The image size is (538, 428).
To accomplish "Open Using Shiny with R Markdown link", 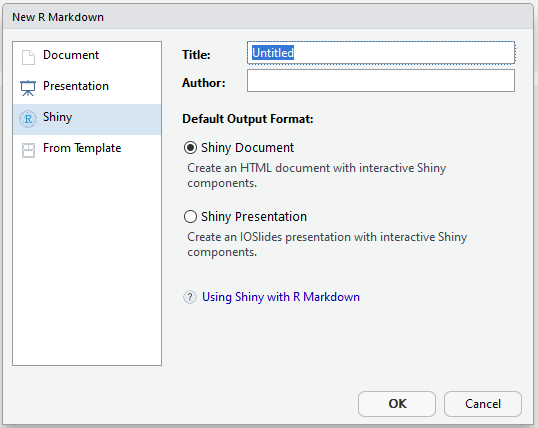I will point(281,297).
